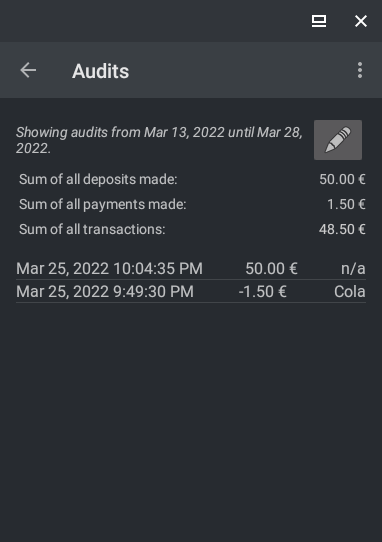Click the Audits title text
This screenshot has width=382, height=542.
(x=100, y=71)
